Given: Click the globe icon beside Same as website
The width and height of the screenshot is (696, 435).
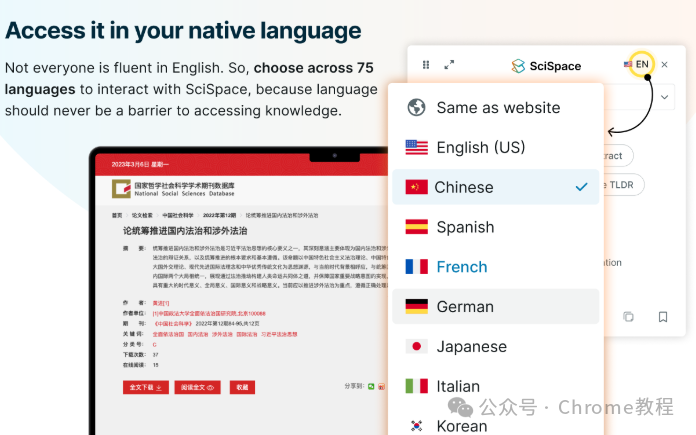Looking at the screenshot, I should [416, 107].
